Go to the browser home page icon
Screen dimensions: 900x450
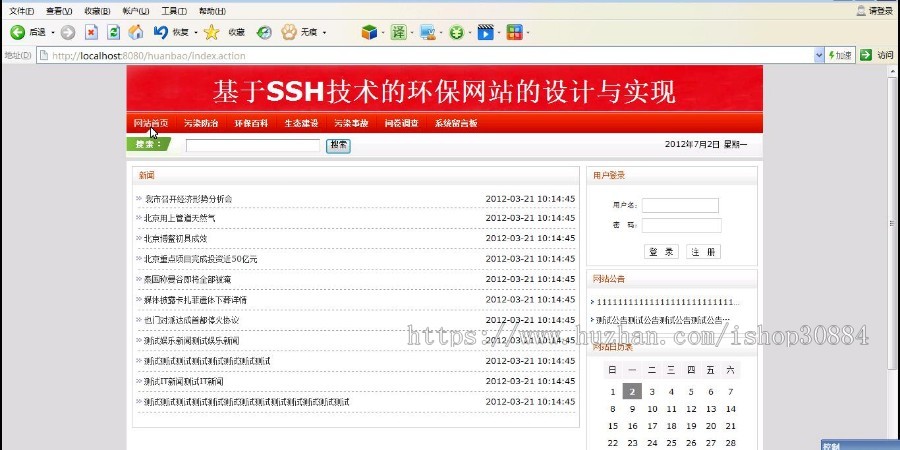point(135,32)
